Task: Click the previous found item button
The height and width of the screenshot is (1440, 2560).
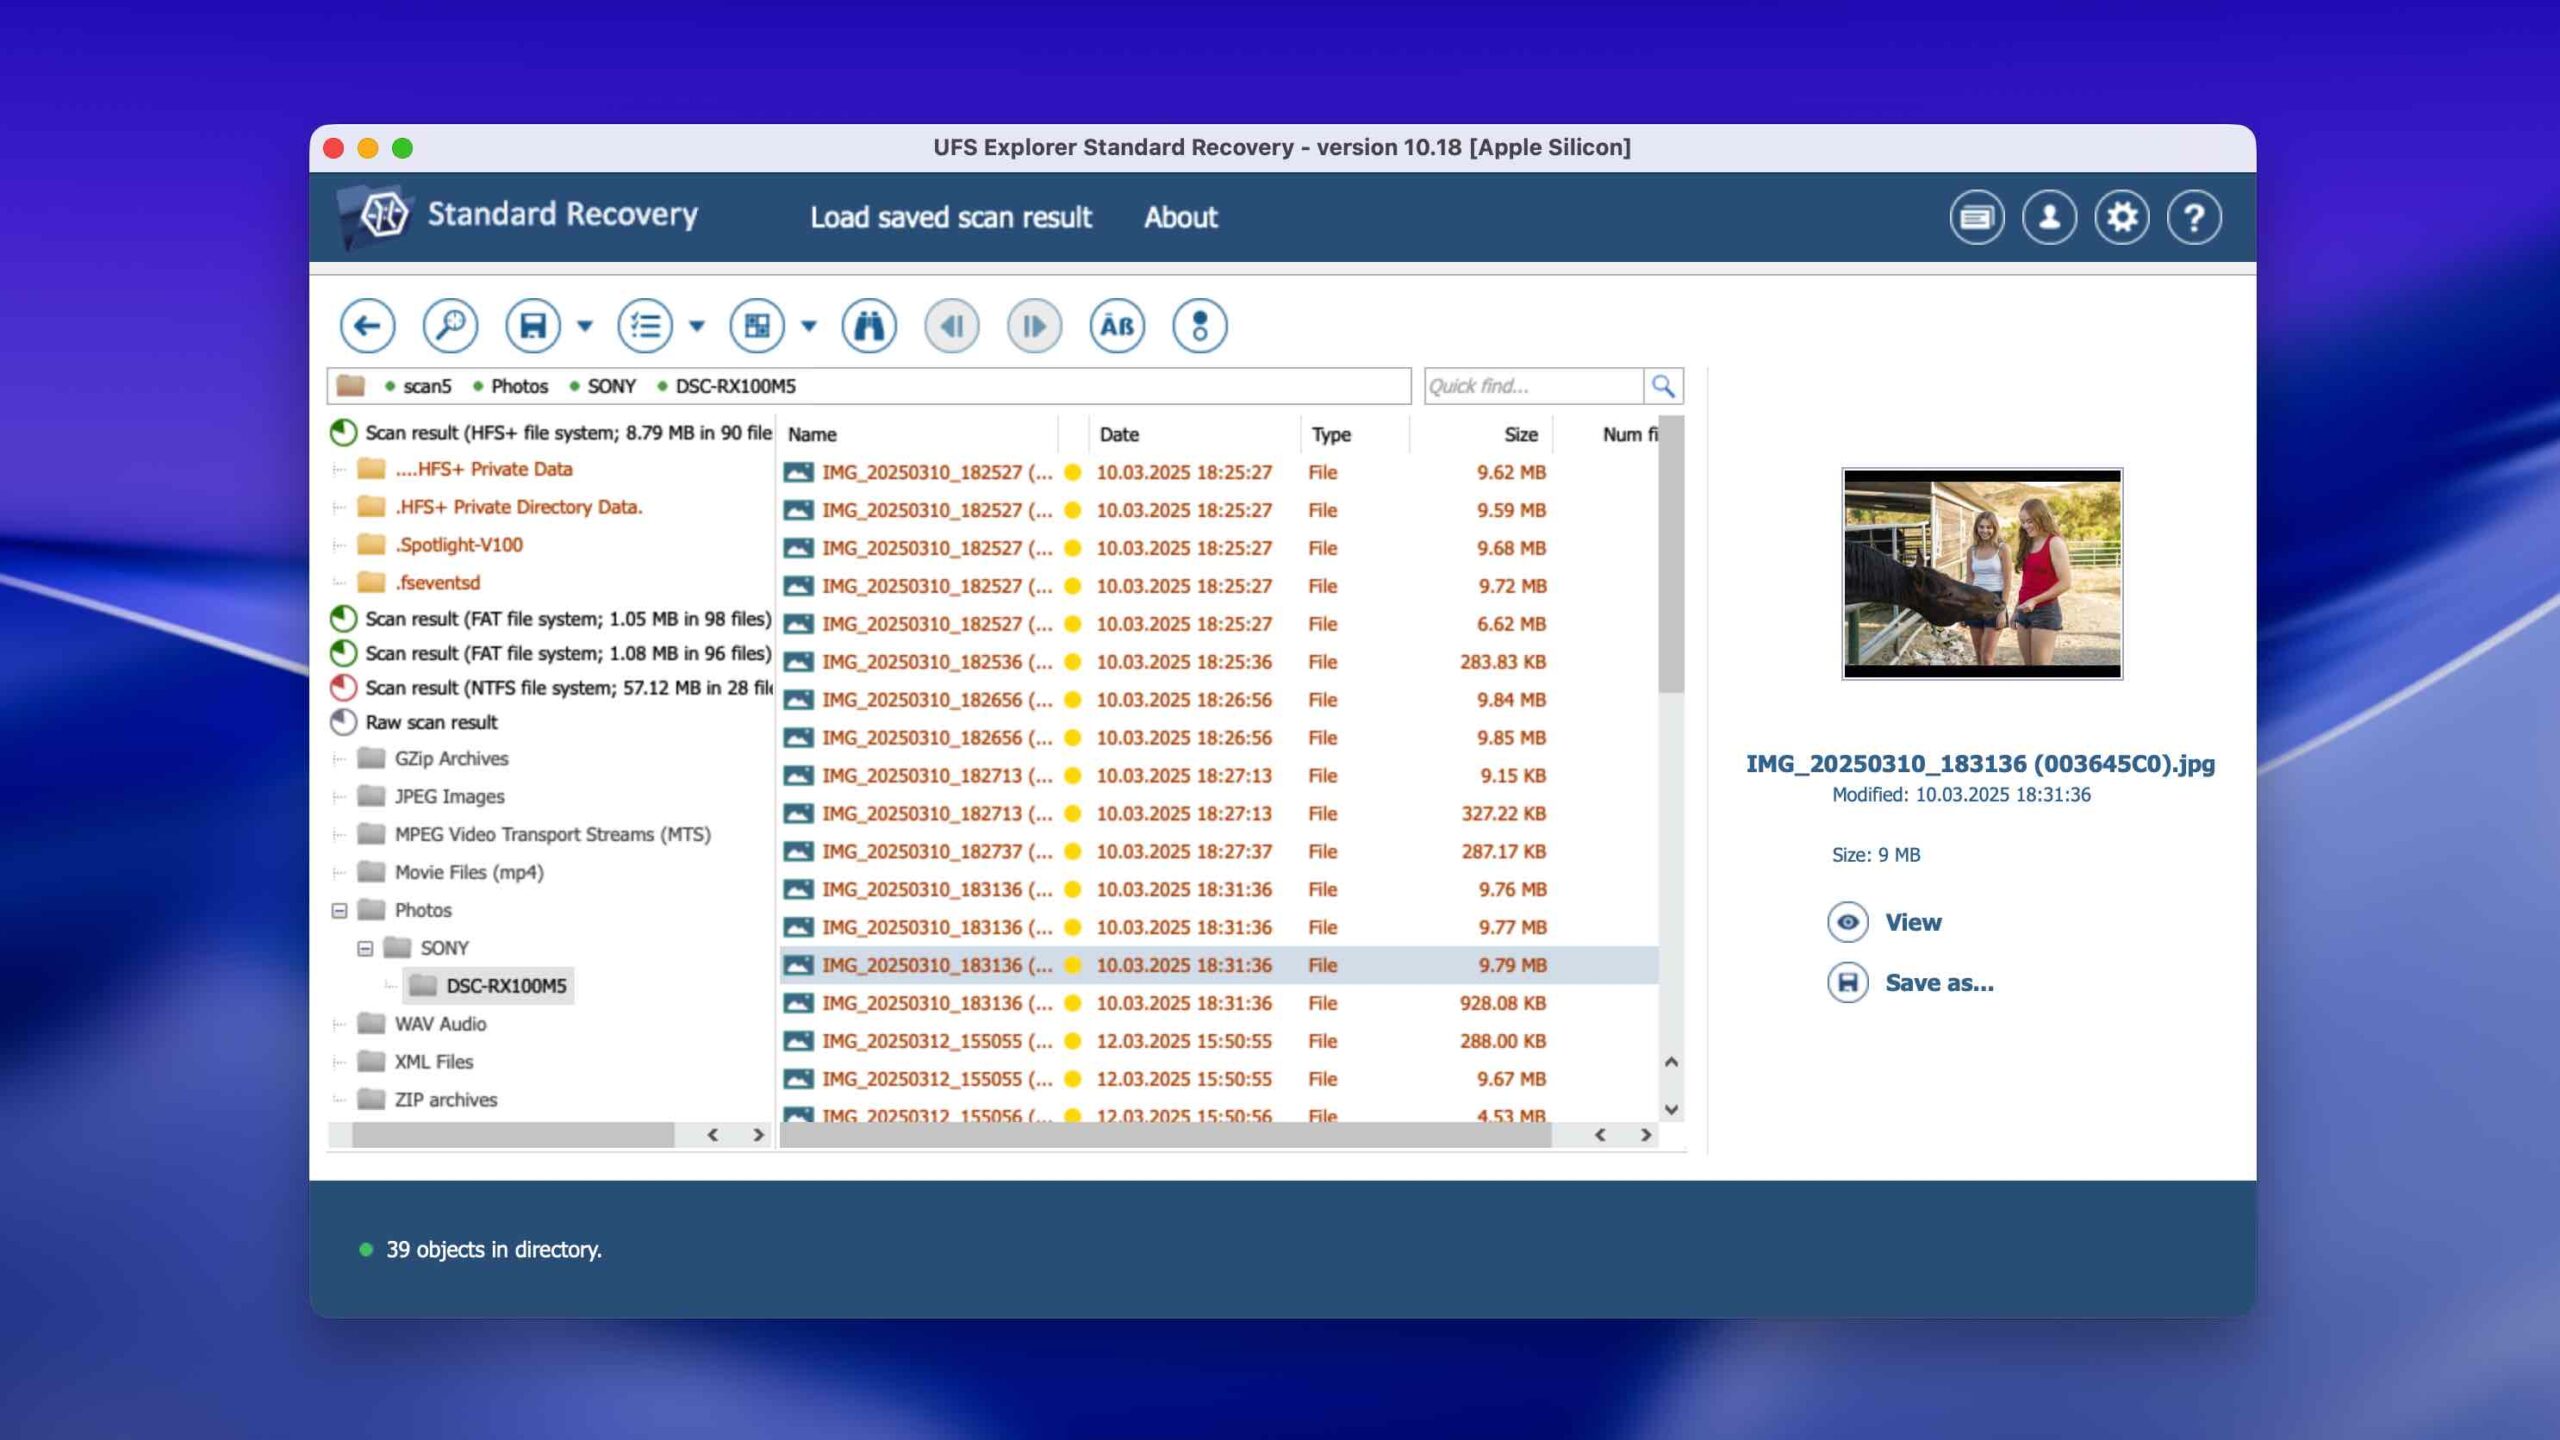Action: pos(952,326)
